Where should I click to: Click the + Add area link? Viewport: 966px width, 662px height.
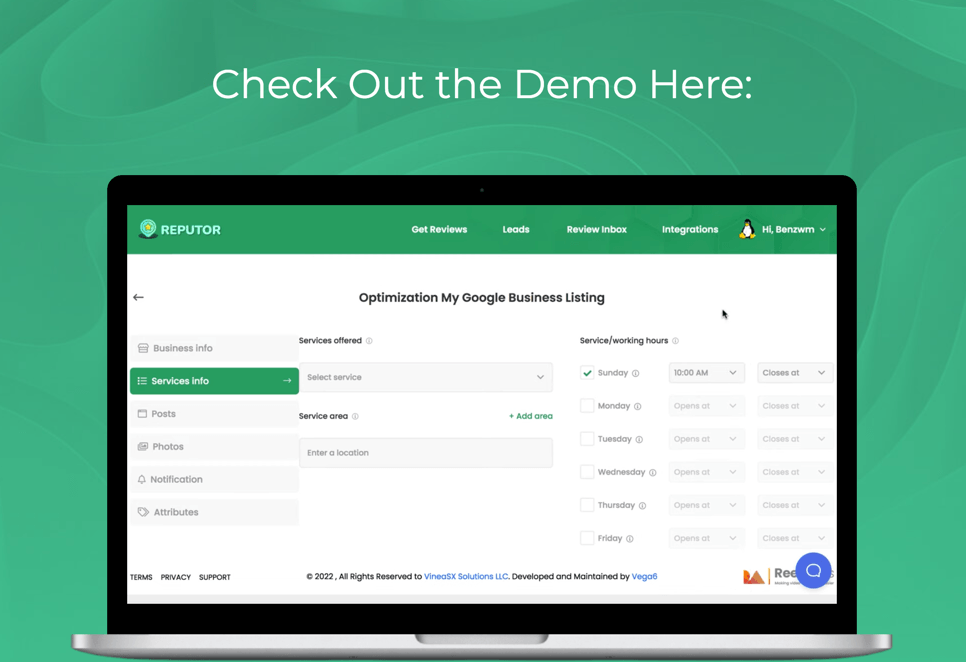[x=530, y=416]
